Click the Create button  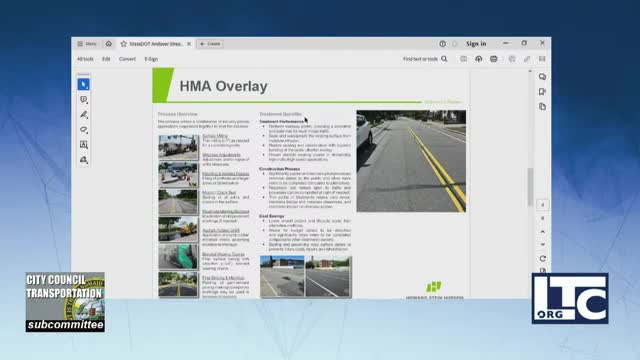(210, 44)
